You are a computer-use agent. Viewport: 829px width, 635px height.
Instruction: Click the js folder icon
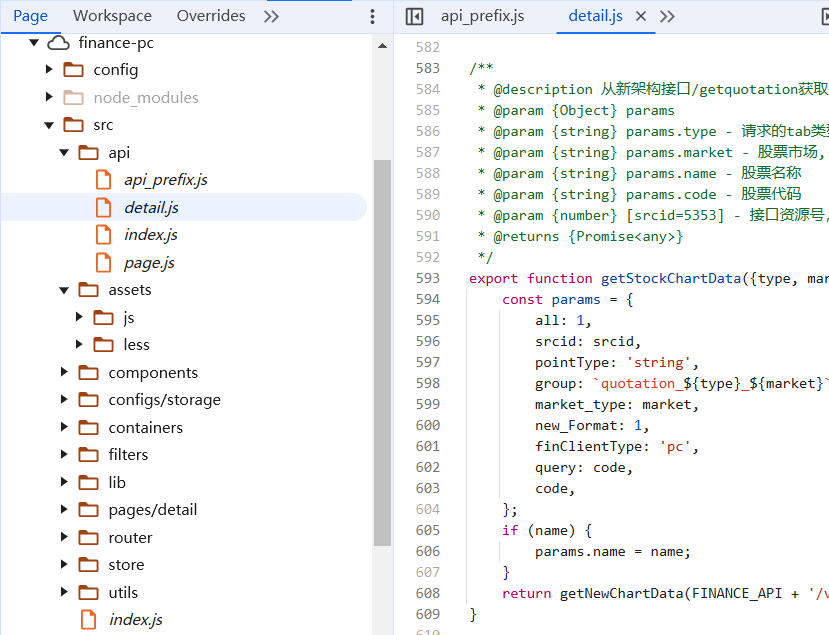tap(103, 317)
